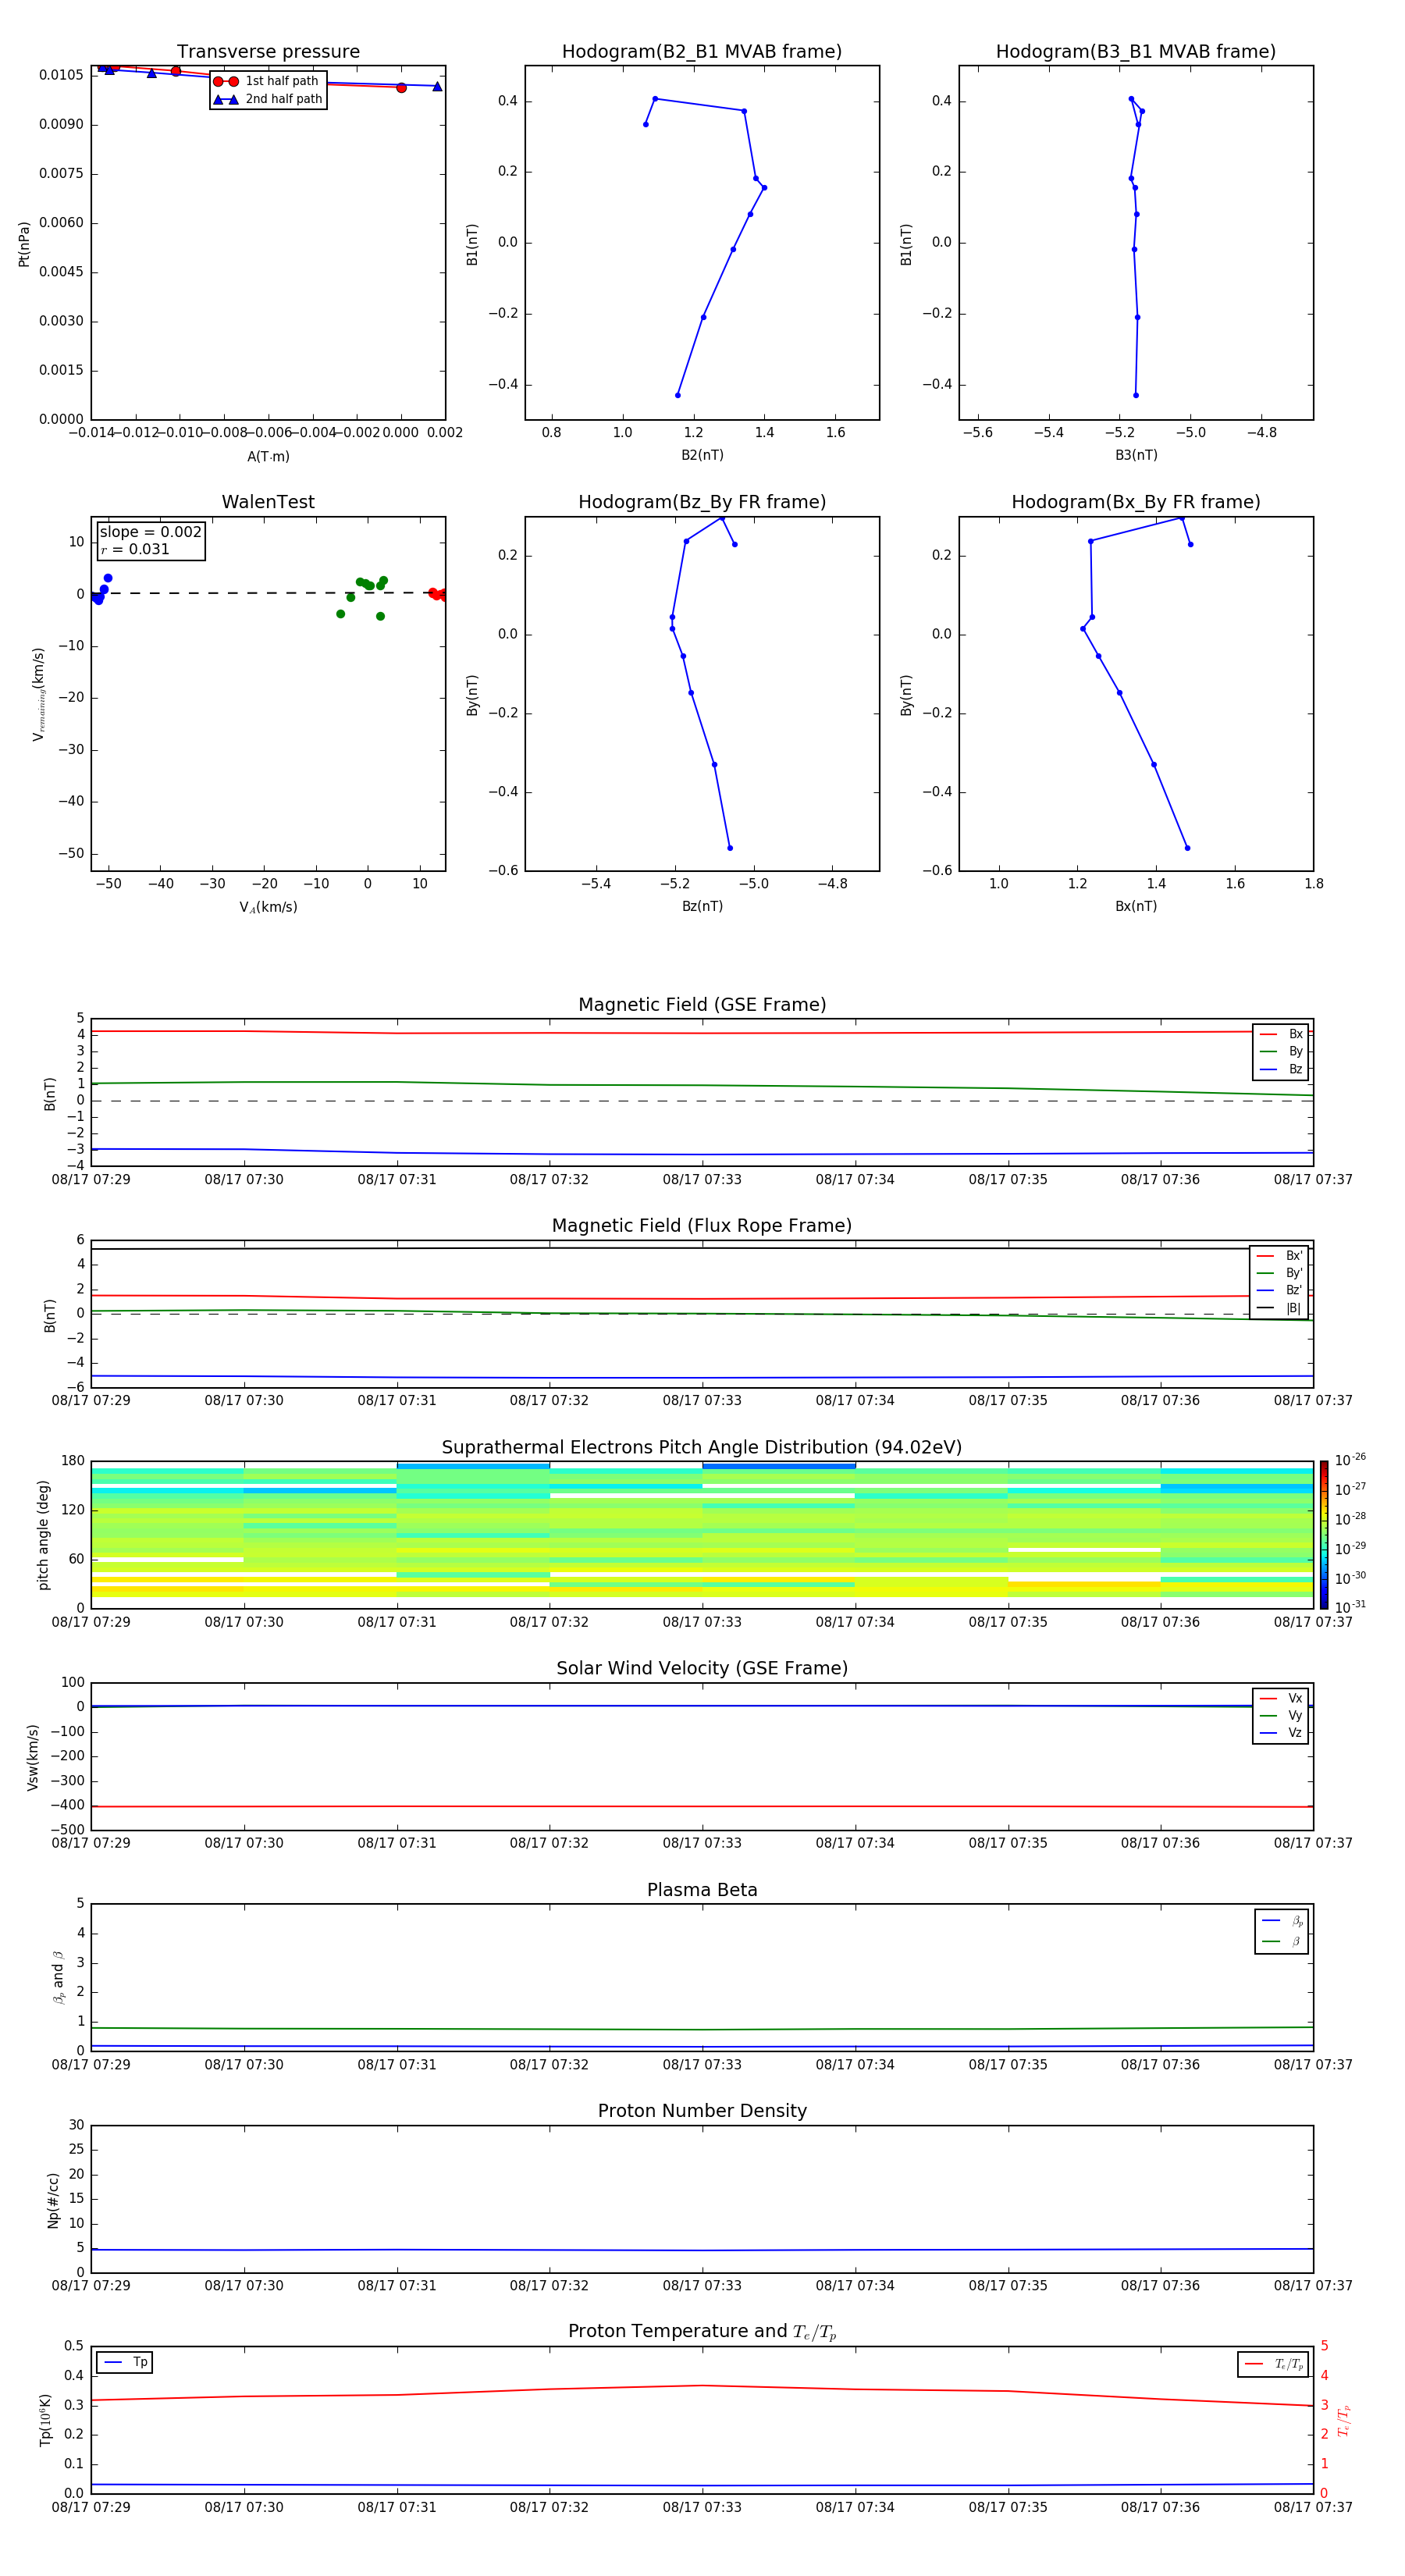Image resolution: width=1405 pixels, height=2576 pixels.
Task: Click the rightmost blue triangle in Transverse pressure
Action: tap(437, 86)
